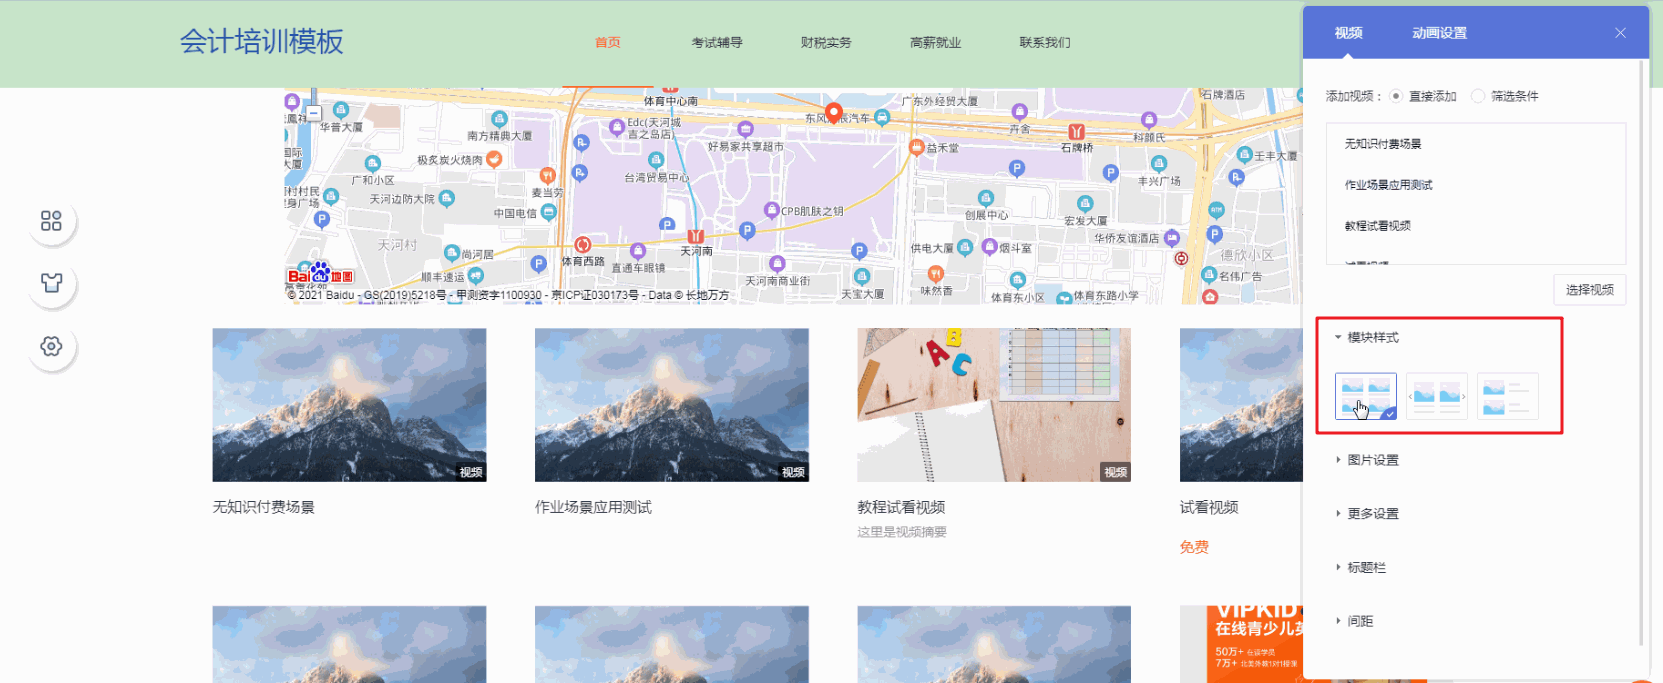
Task: Click the 麦当劳 restaurant marker on map
Action: point(547,176)
